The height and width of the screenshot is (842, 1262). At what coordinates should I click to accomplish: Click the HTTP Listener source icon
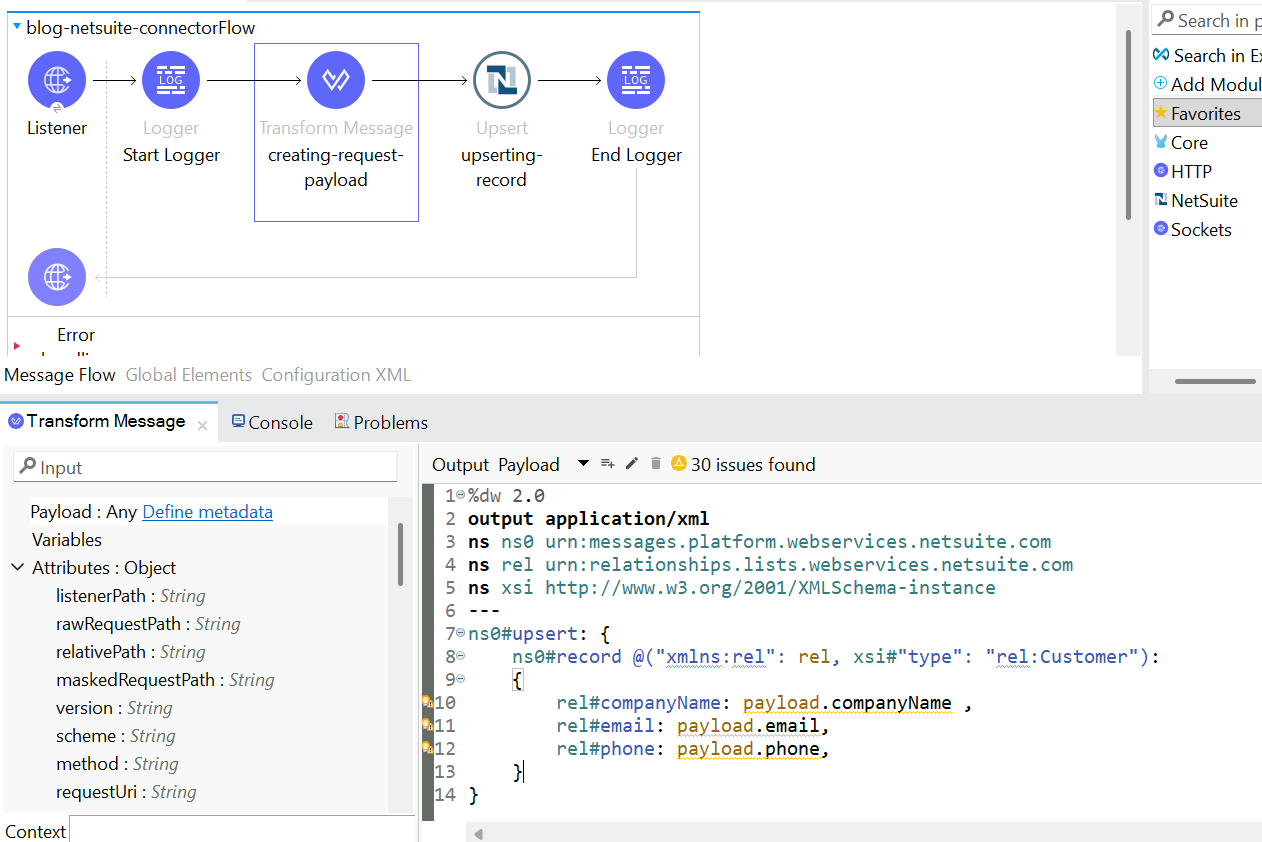57,80
